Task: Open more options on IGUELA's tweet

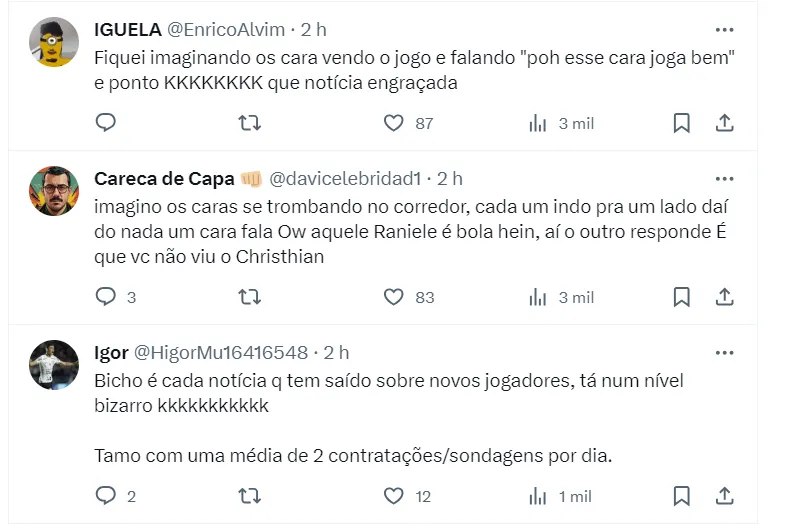Action: [725, 30]
